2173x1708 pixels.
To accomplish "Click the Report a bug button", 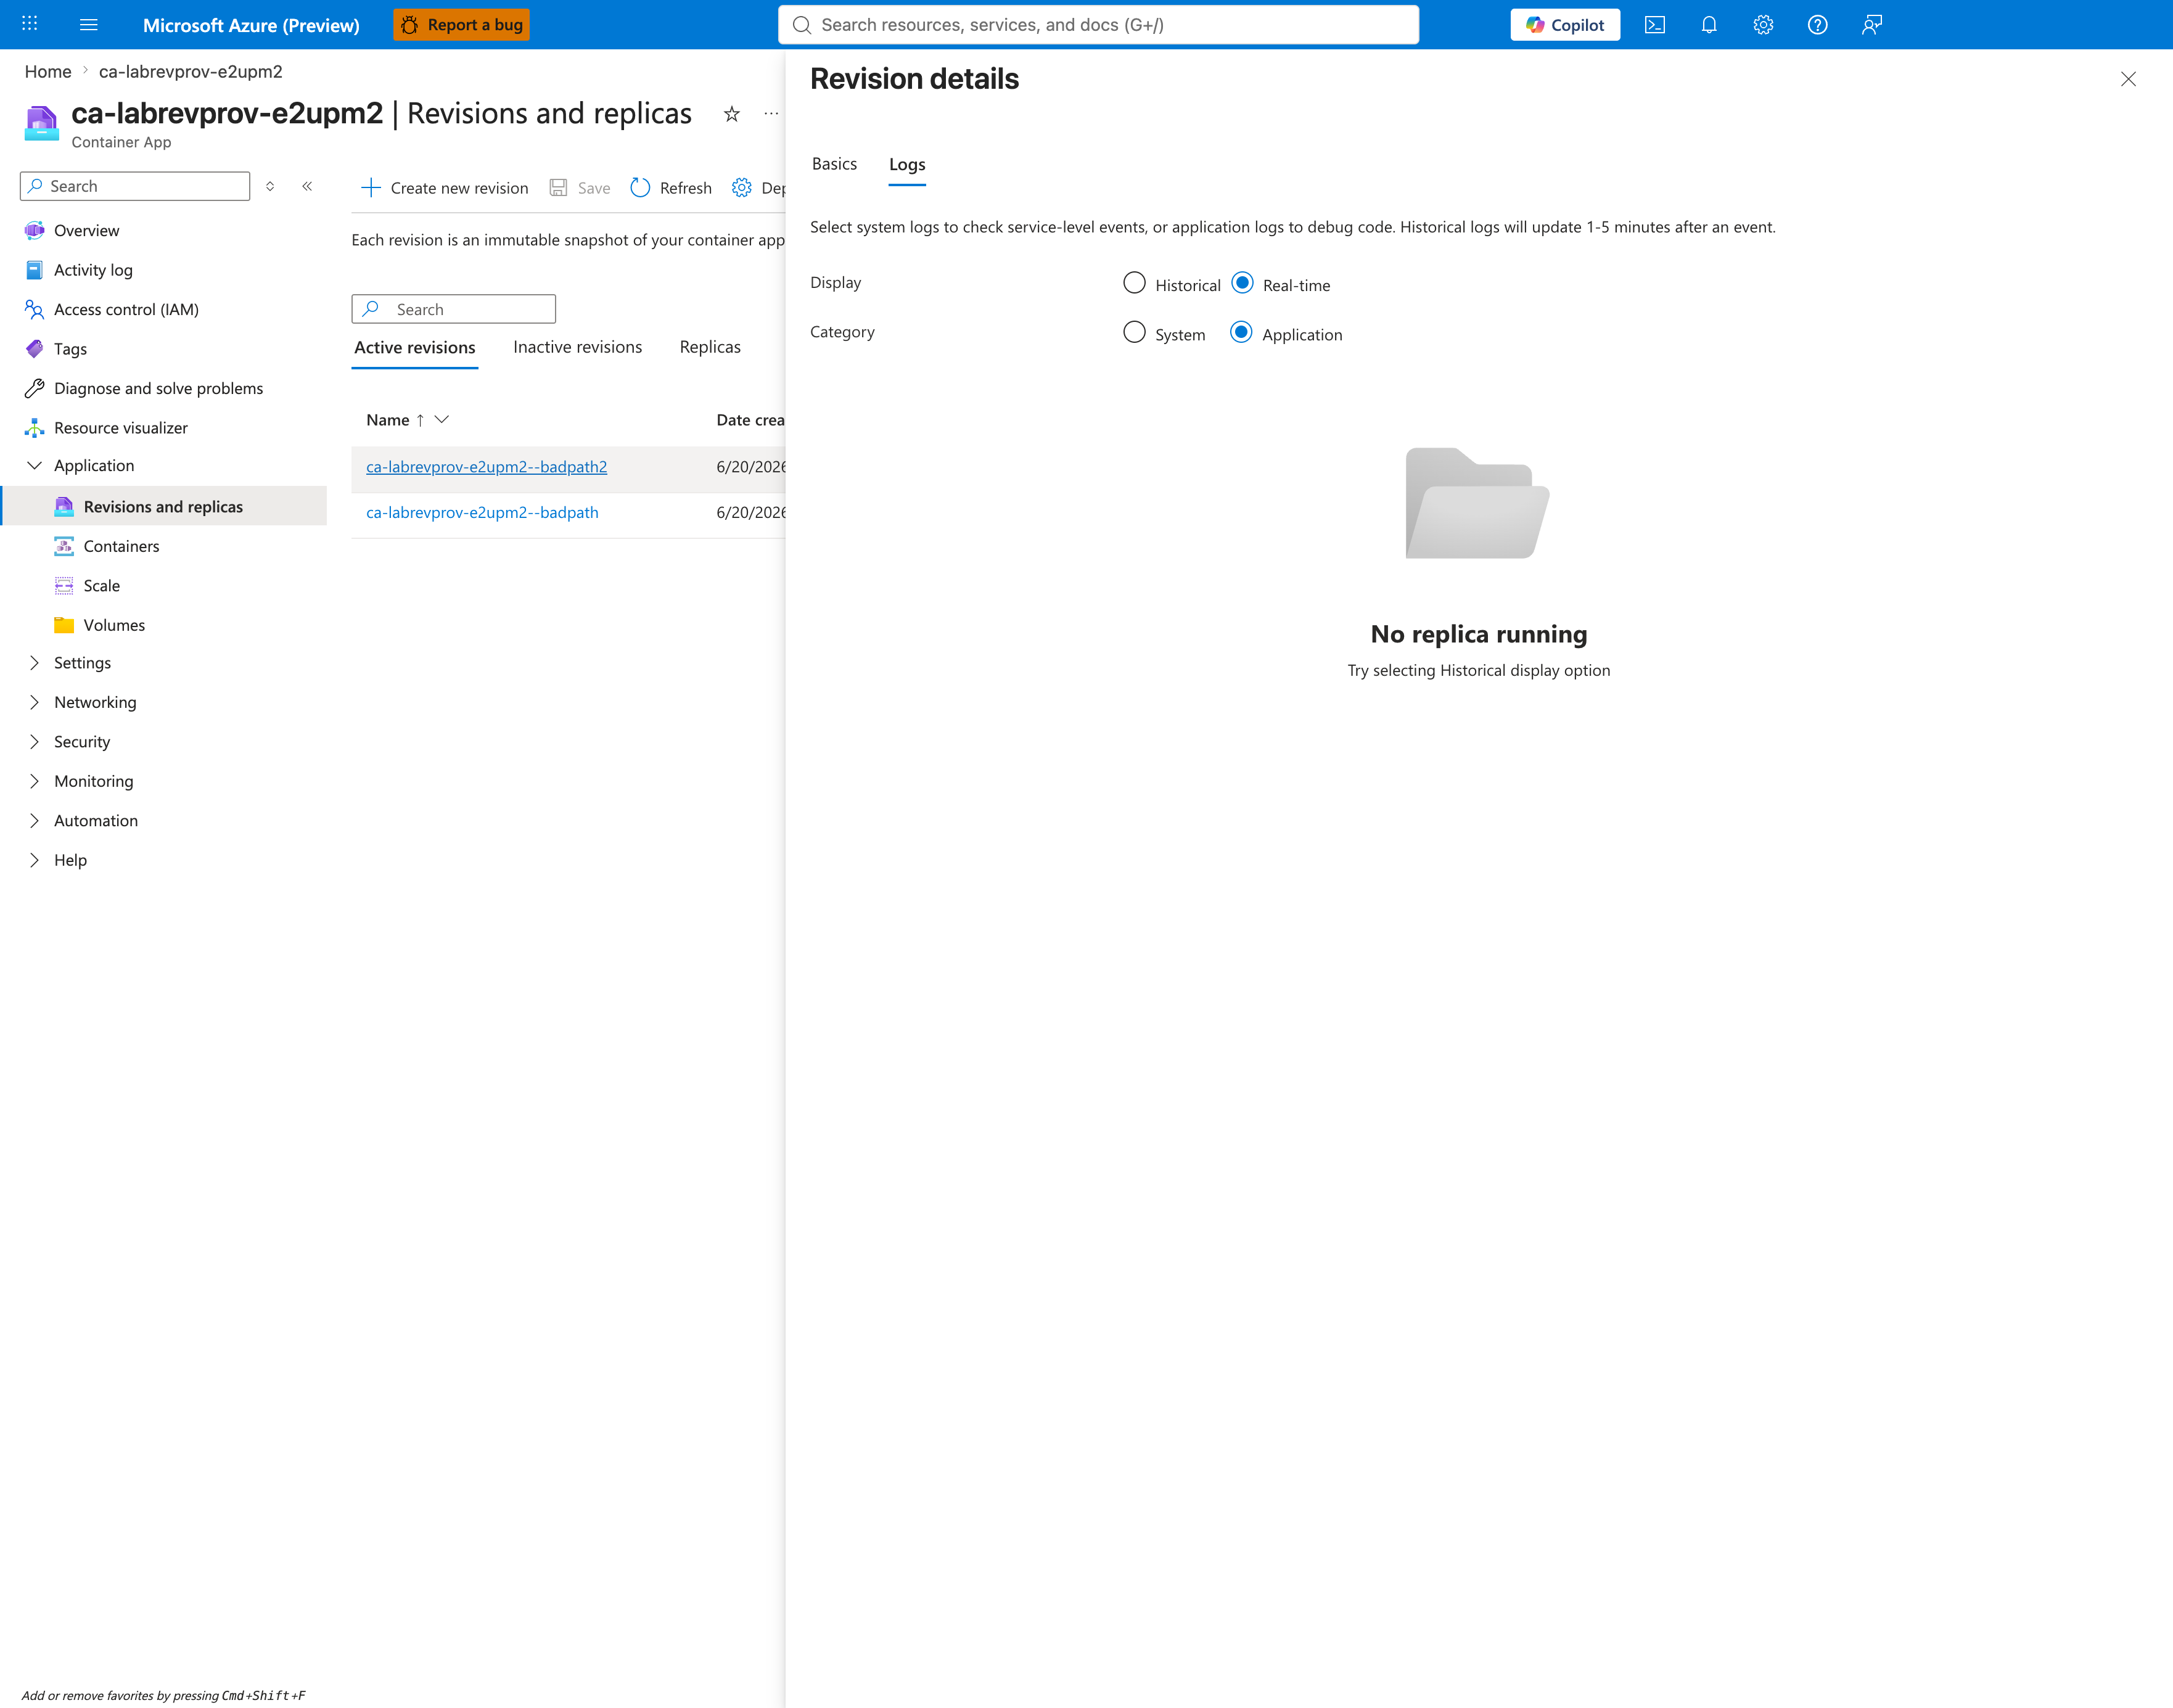I will (461, 25).
